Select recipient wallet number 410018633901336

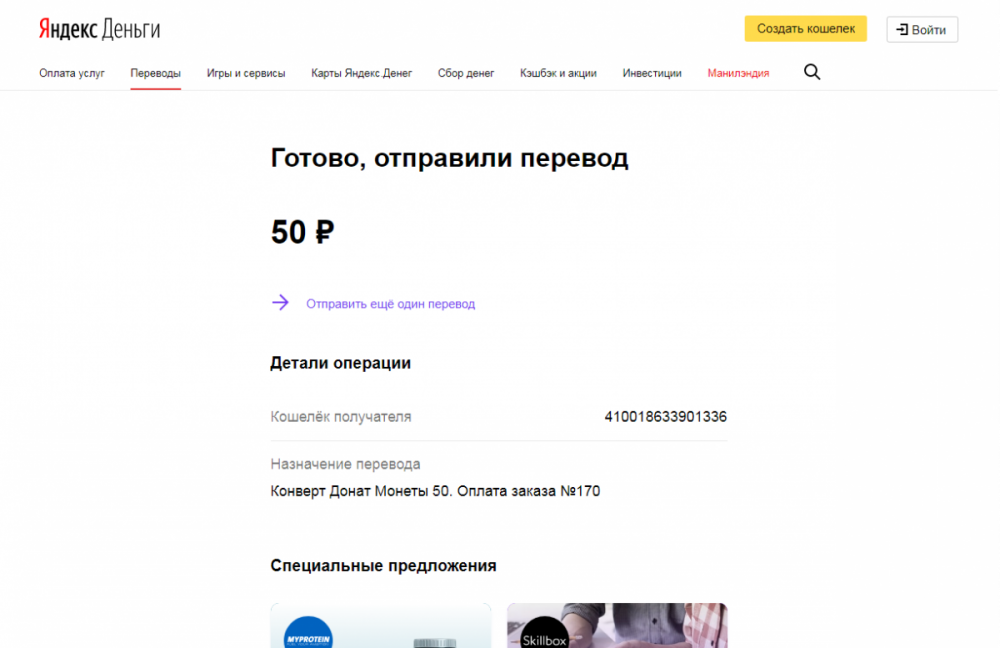click(665, 416)
